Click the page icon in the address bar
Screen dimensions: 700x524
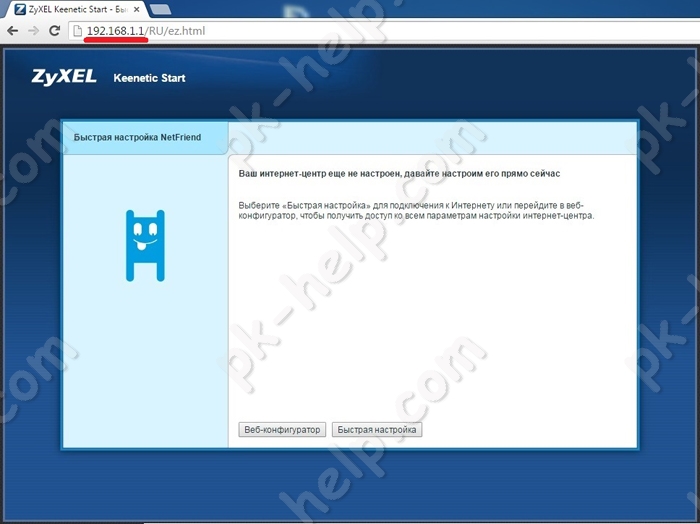[78, 31]
